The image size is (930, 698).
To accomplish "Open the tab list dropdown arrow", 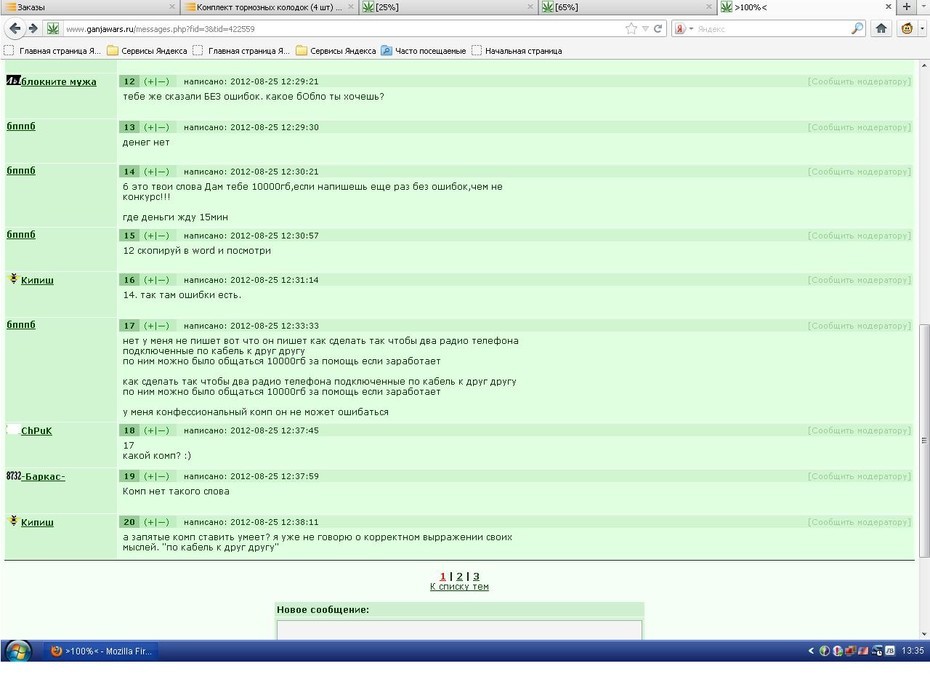I will pyautogui.click(x=923, y=7).
